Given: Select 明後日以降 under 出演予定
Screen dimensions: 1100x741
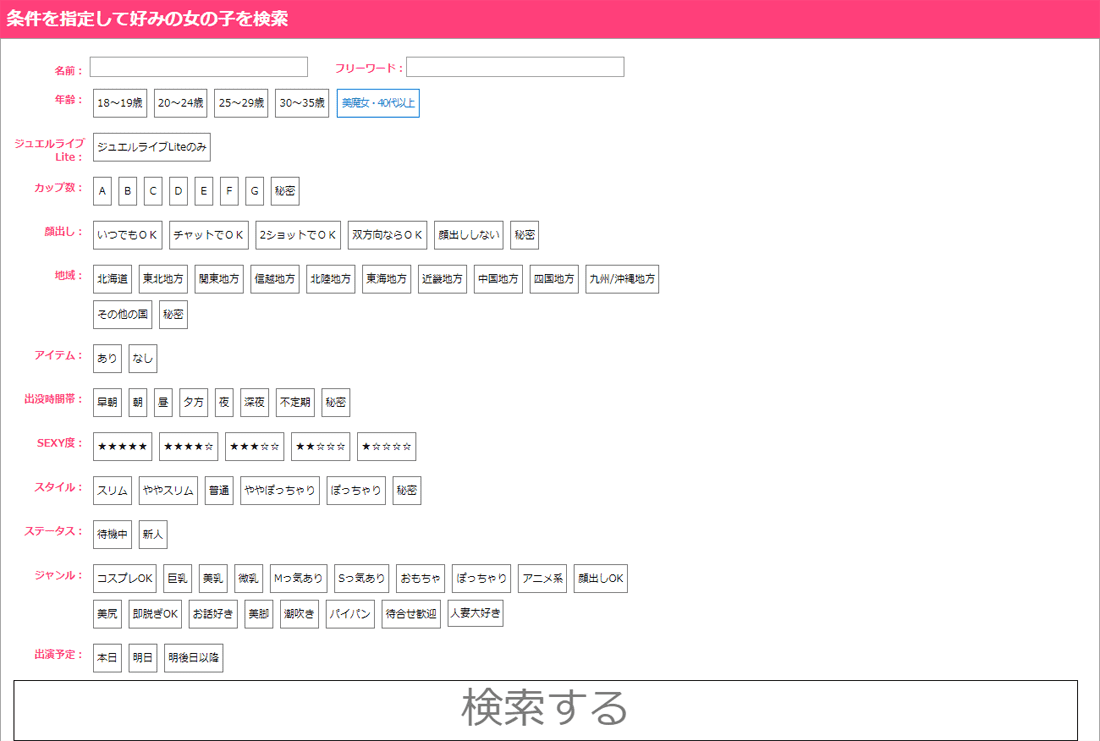Looking at the screenshot, I should (x=194, y=658).
